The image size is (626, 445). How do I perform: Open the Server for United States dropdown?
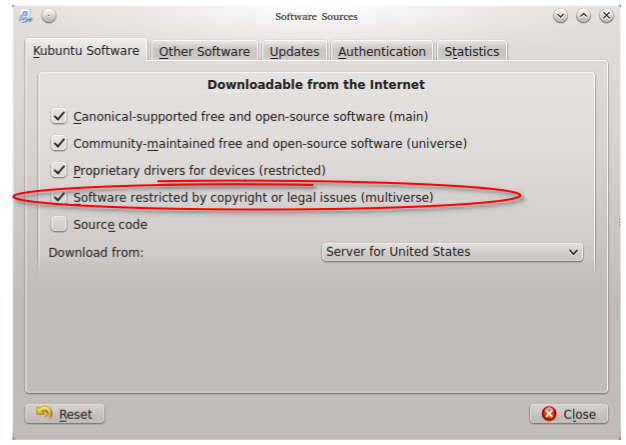click(x=452, y=252)
